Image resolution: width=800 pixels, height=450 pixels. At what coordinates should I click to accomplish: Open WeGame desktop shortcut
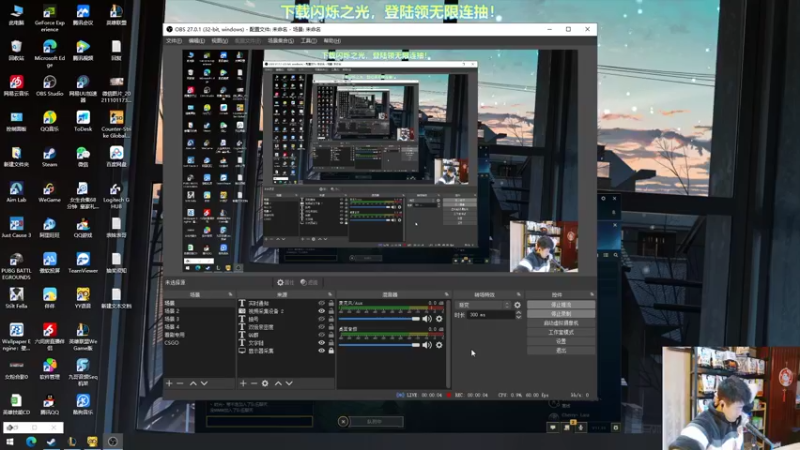49,192
